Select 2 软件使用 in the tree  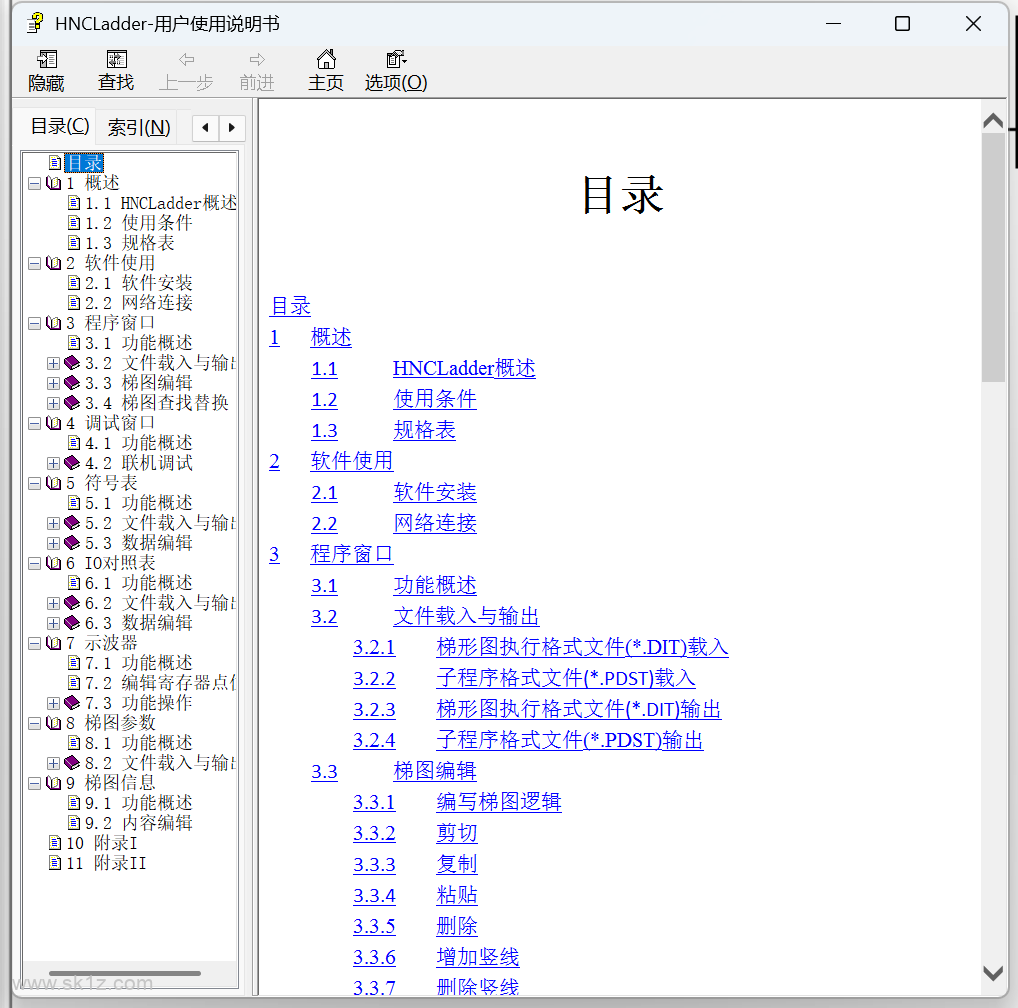(x=110, y=264)
